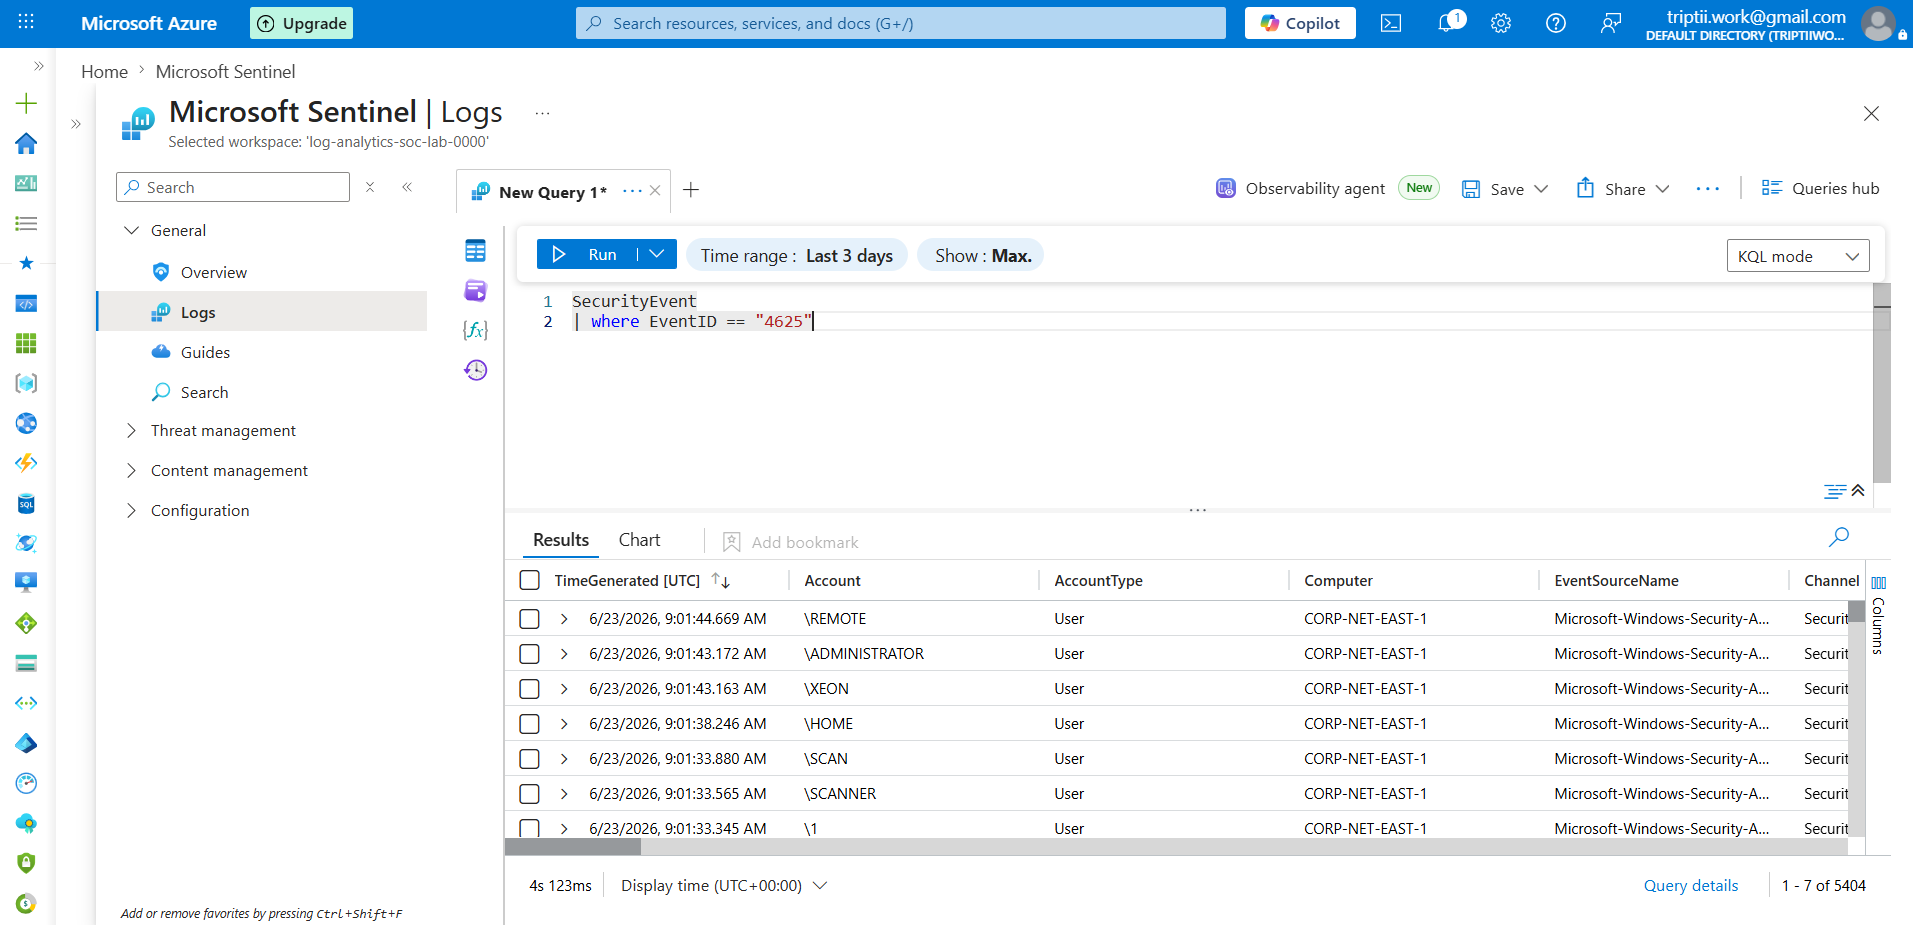Check the \HOME row checkbox
This screenshot has width=1913, height=925.
coord(530,724)
